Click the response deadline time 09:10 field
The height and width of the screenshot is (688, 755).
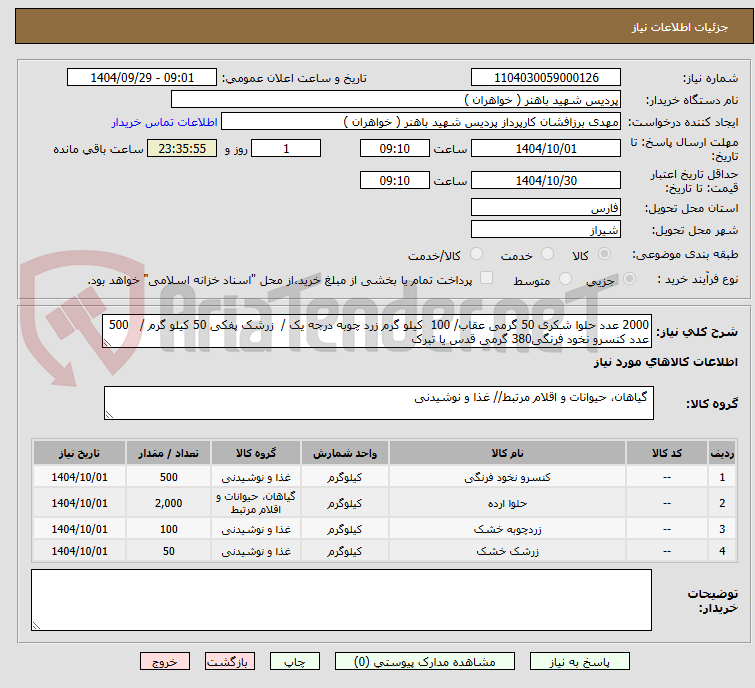tap(394, 148)
